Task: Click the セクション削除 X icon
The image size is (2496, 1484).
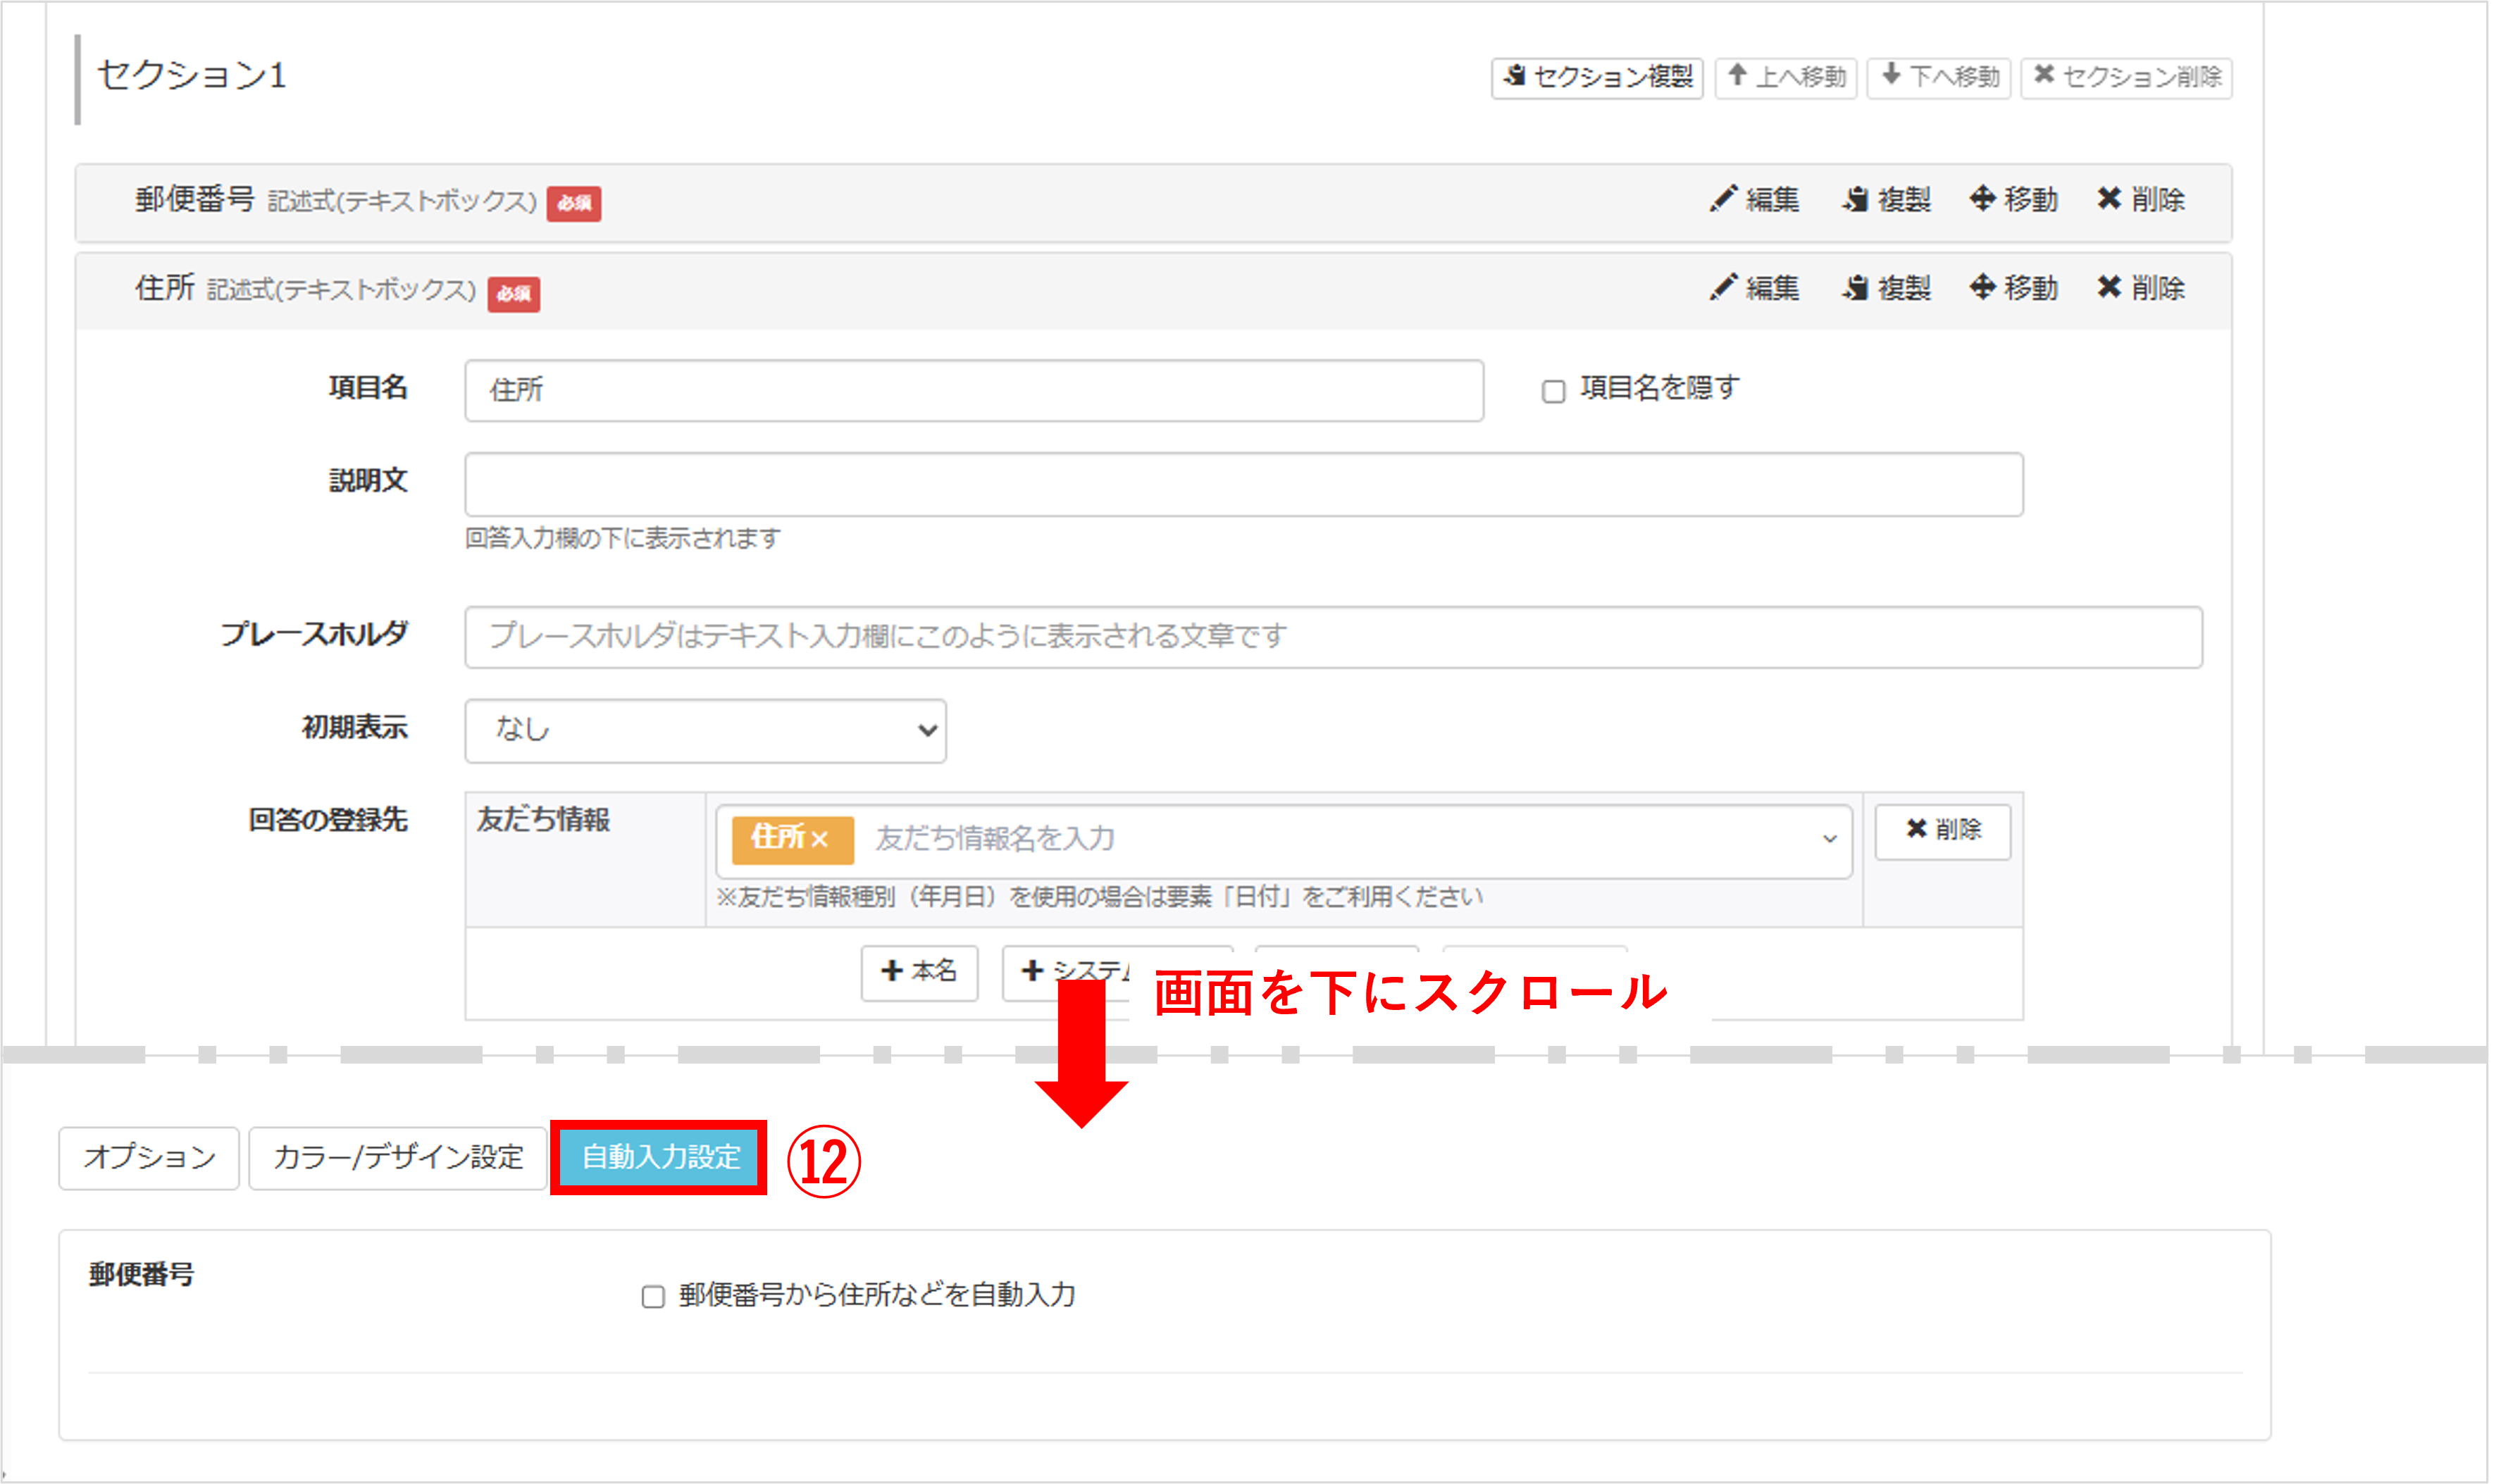Action: pyautogui.click(x=2045, y=77)
